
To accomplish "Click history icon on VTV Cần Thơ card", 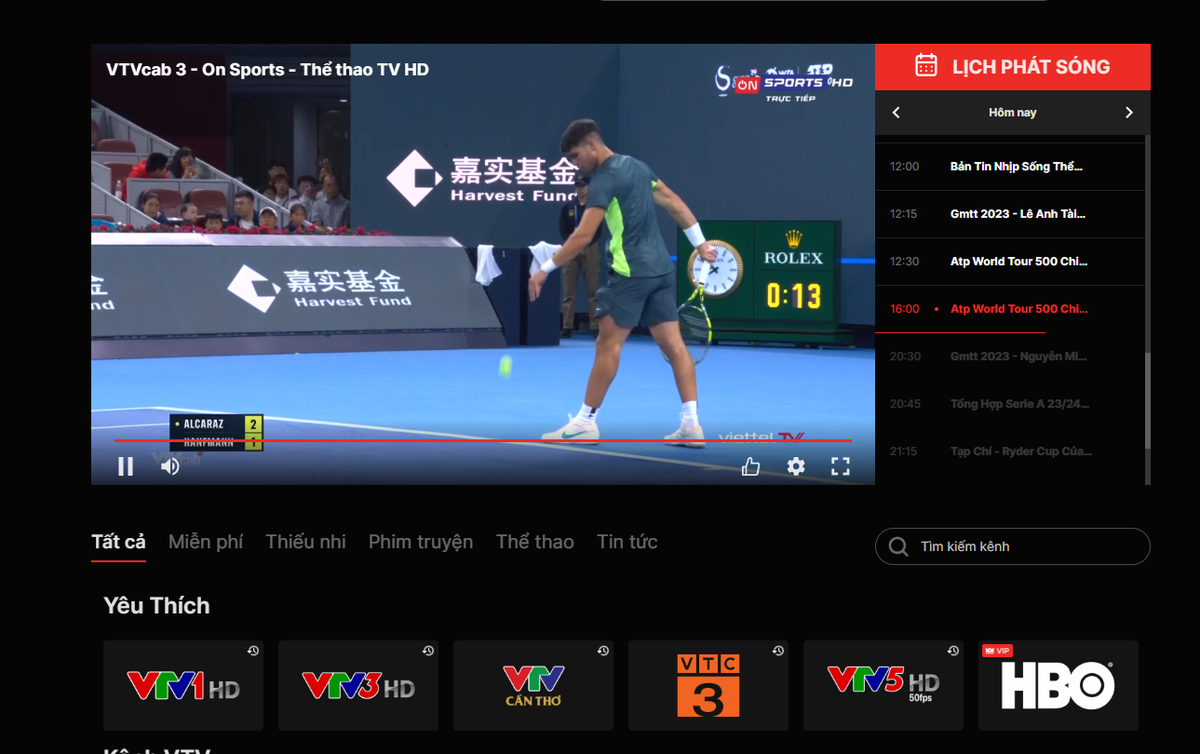I will point(603,651).
